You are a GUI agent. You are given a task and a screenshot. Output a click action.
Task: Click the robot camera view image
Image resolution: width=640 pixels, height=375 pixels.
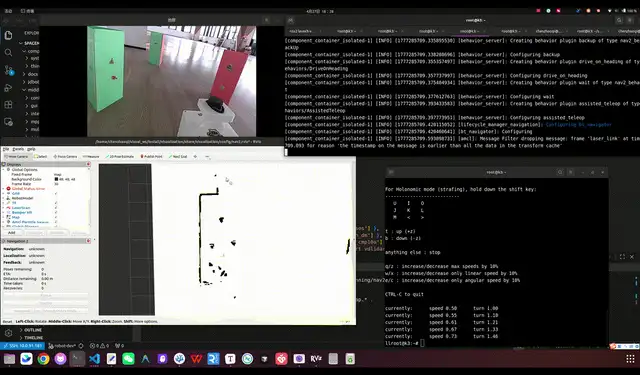click(x=171, y=81)
